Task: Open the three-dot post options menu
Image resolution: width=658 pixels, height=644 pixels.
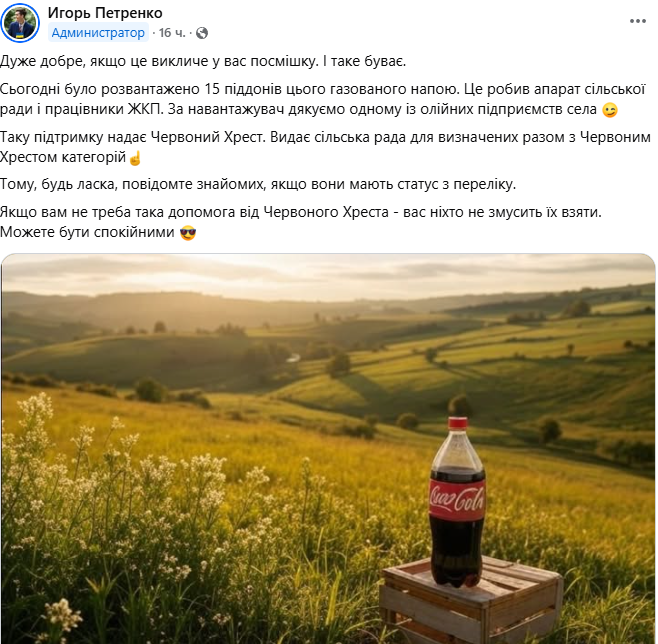Action: 637,21
